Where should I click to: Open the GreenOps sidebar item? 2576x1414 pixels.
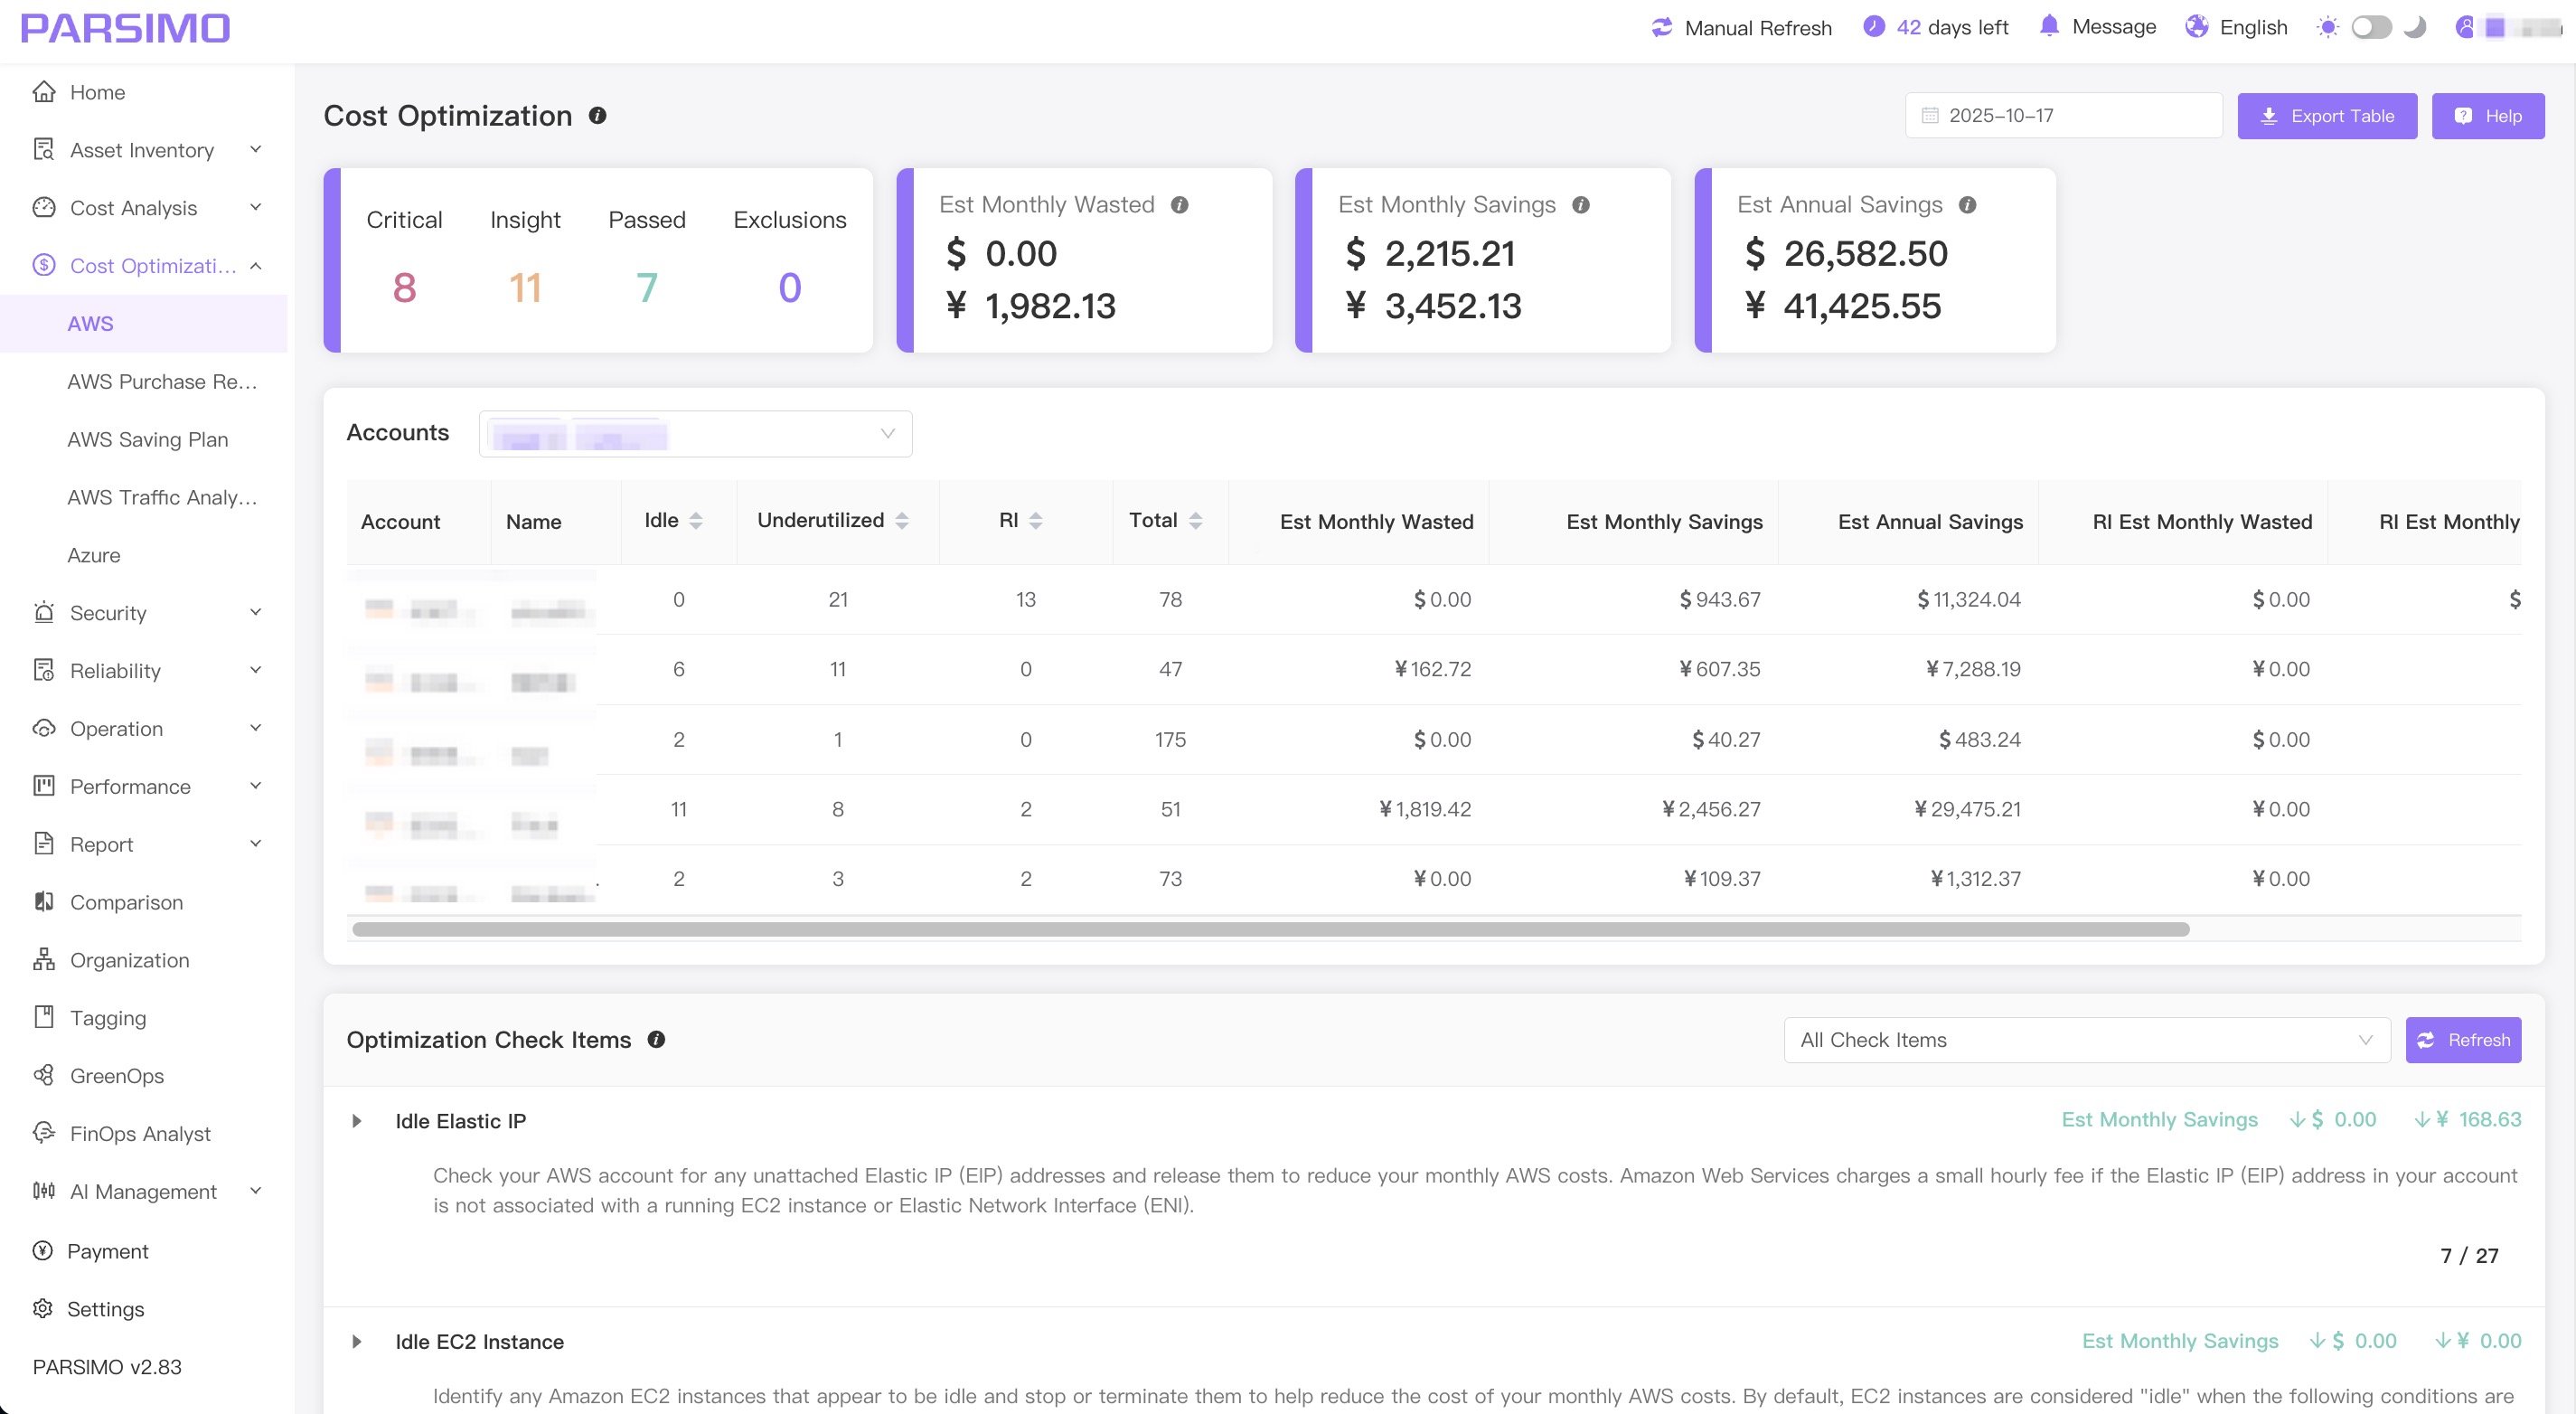(x=116, y=1076)
